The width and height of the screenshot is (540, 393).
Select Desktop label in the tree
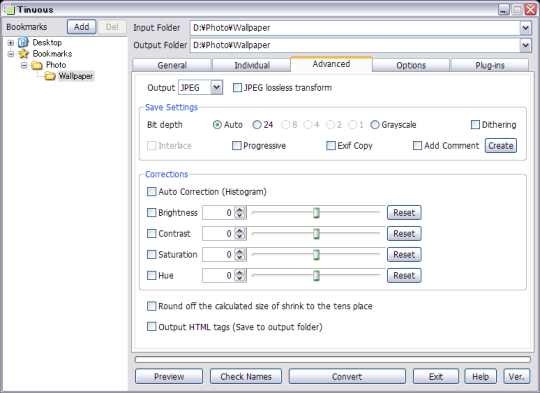[47, 43]
